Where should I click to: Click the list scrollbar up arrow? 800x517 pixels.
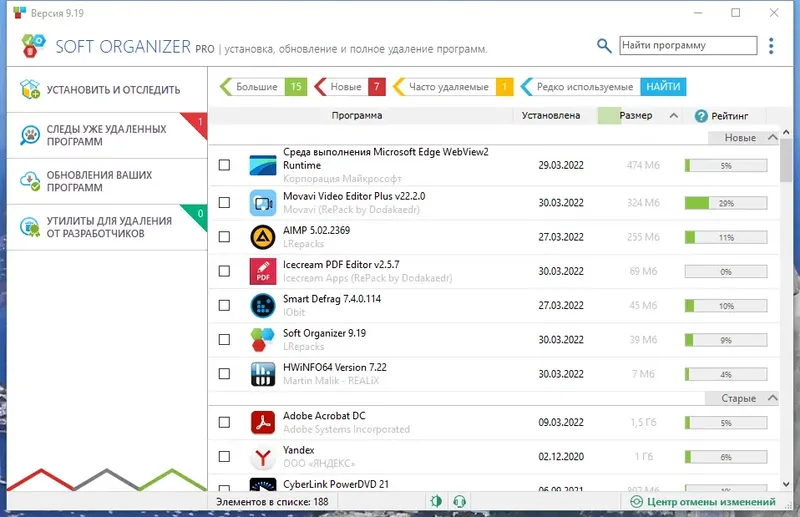786,132
